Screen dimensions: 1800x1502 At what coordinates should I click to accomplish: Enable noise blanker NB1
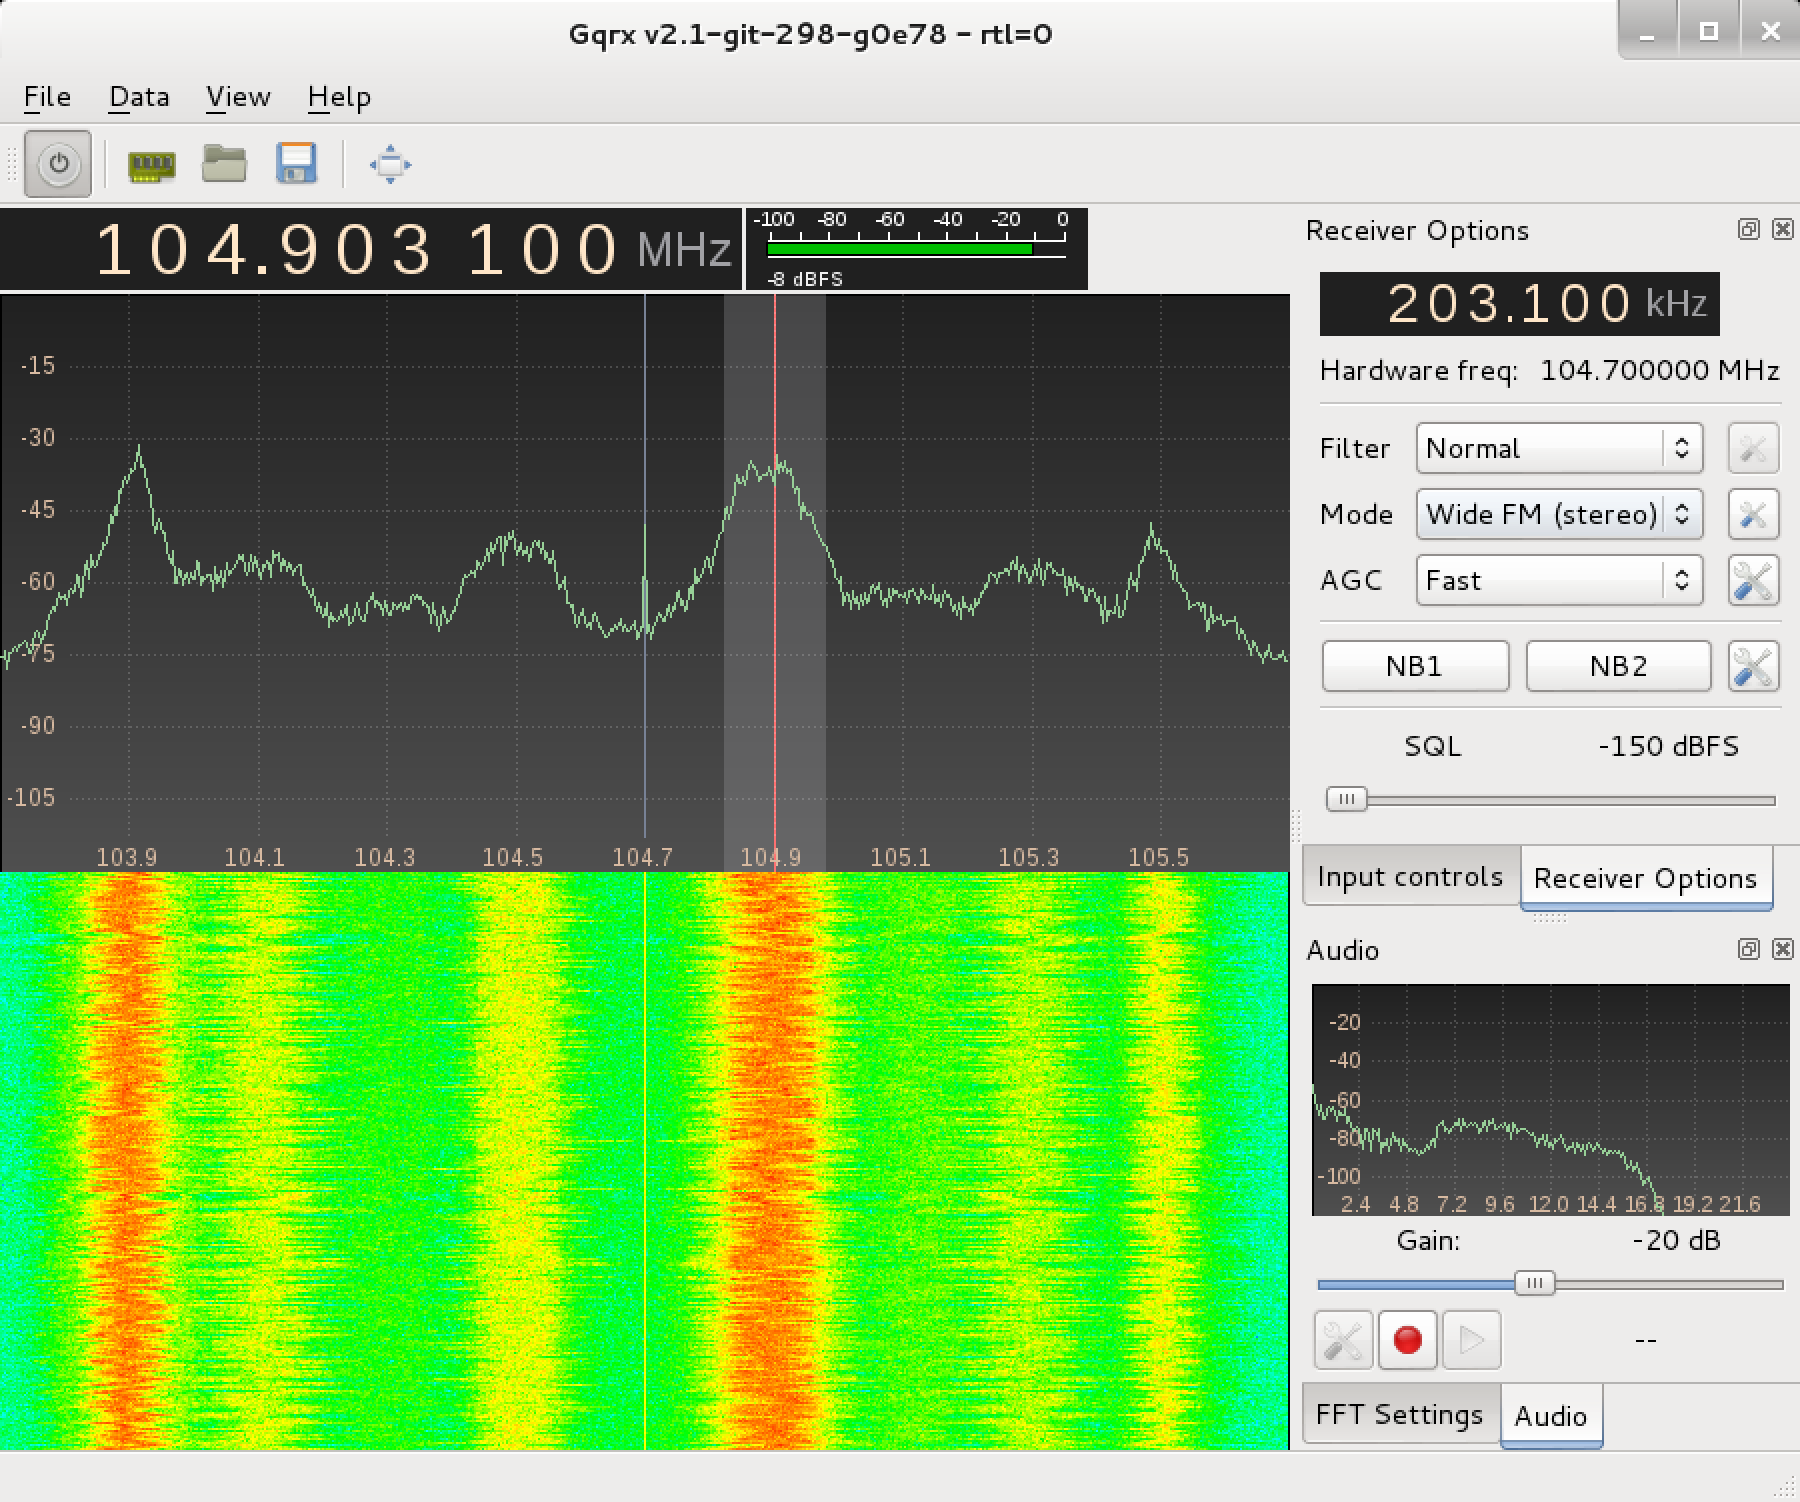(1415, 665)
